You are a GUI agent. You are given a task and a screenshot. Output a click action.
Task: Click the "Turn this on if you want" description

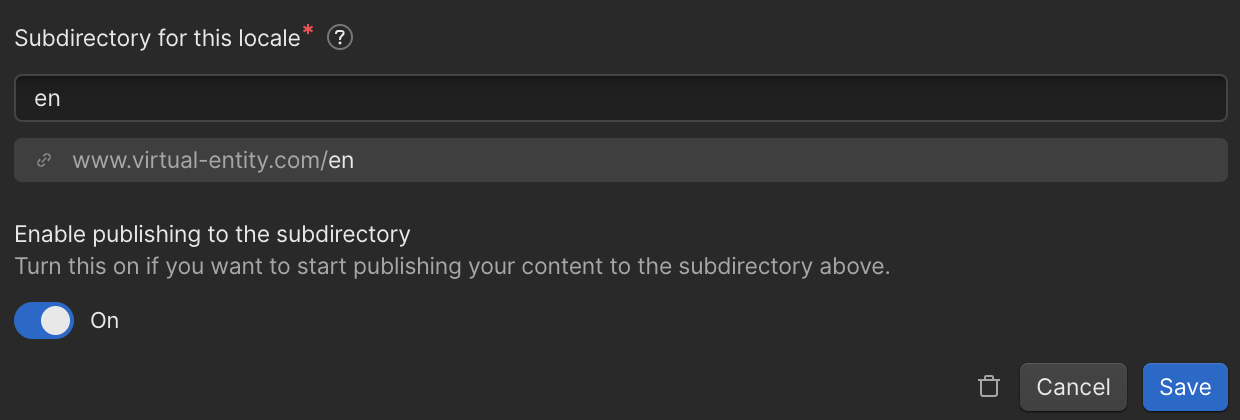pos(452,267)
